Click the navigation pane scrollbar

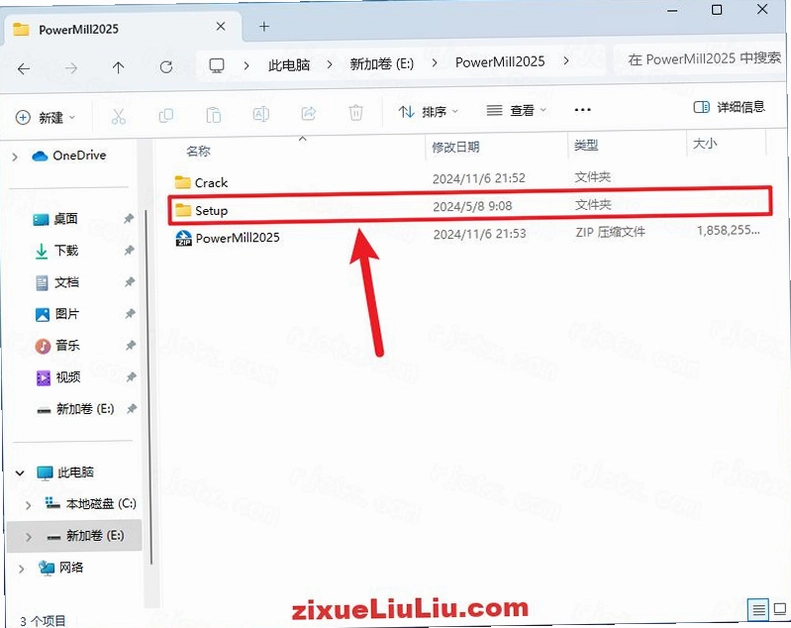[x=148, y=386]
